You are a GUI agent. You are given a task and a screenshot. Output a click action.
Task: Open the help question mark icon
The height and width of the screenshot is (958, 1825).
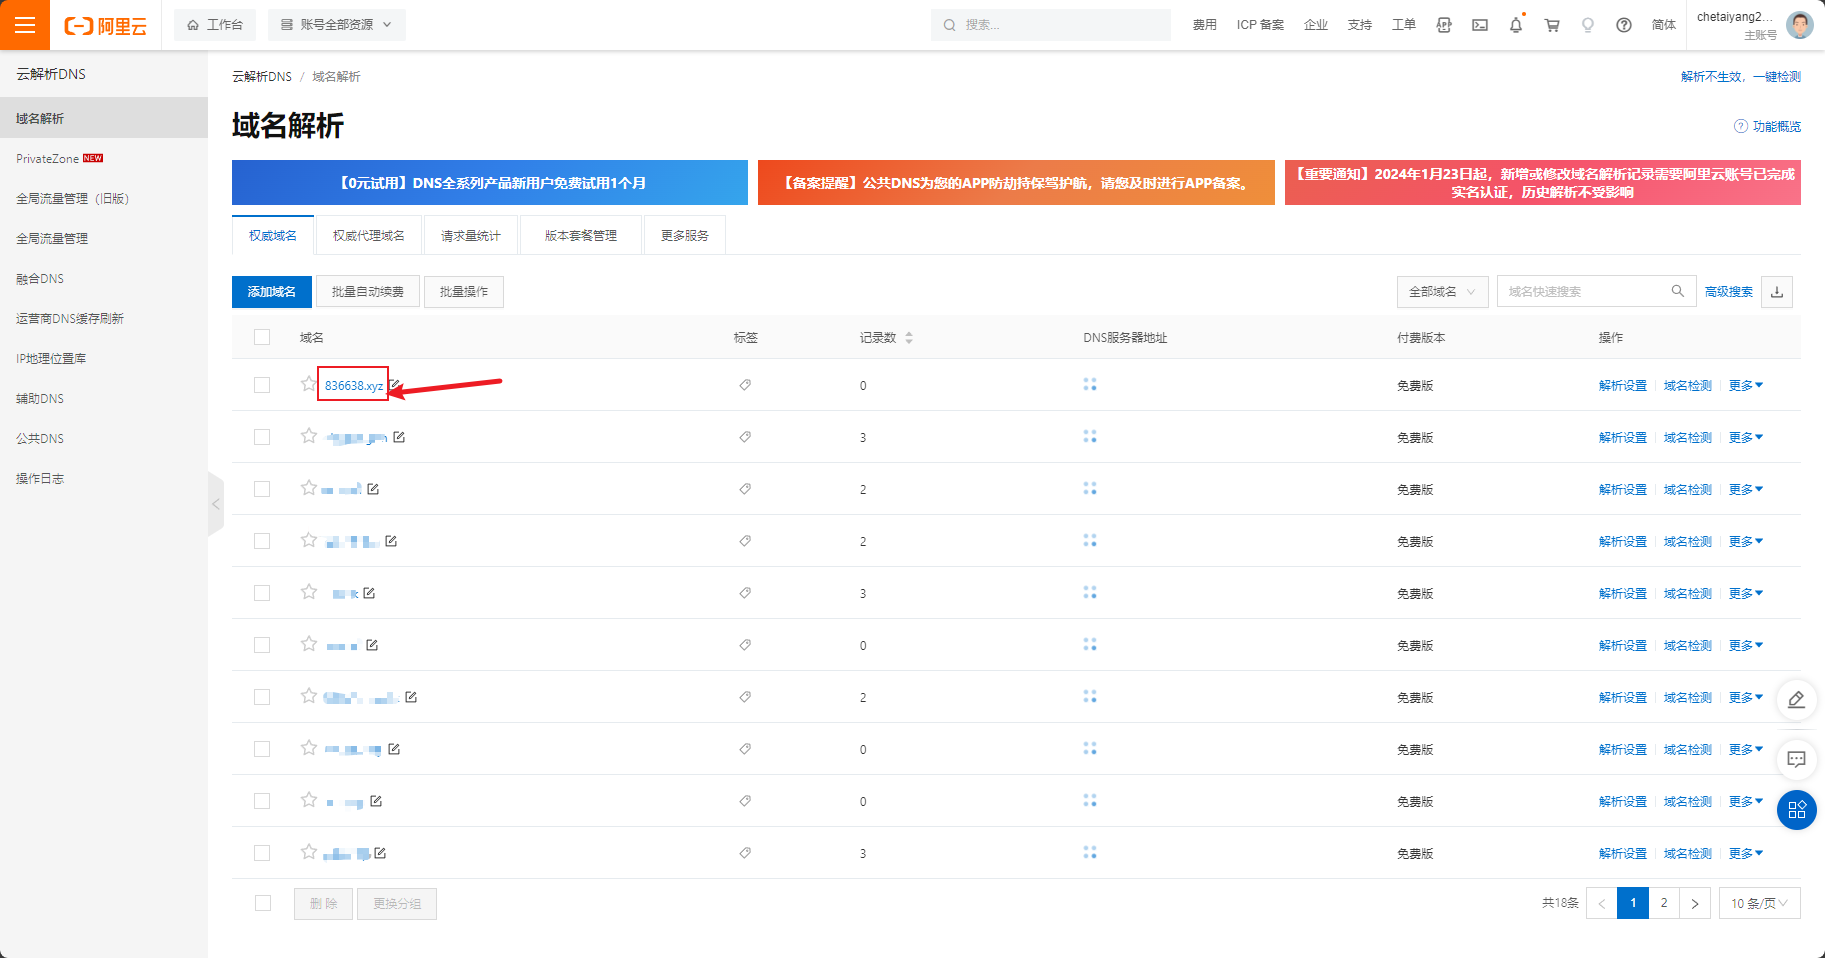(1624, 25)
